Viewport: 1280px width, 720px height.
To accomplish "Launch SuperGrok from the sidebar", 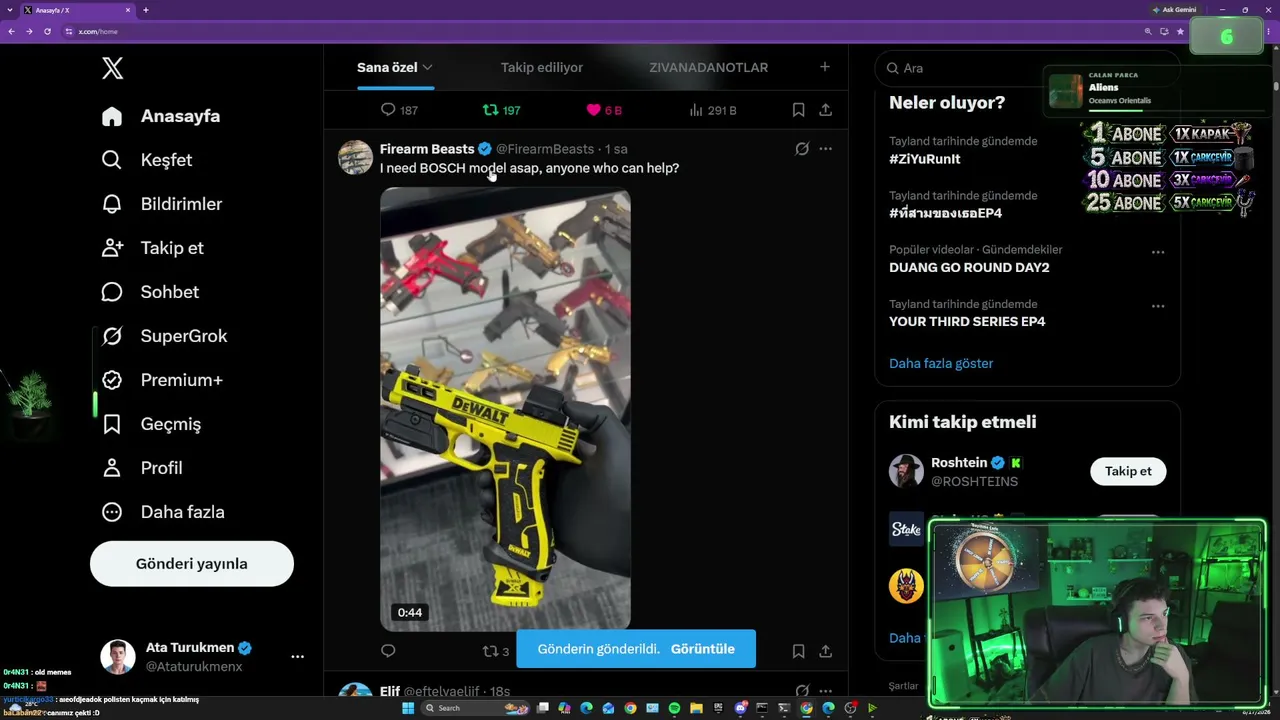I will click(165, 336).
